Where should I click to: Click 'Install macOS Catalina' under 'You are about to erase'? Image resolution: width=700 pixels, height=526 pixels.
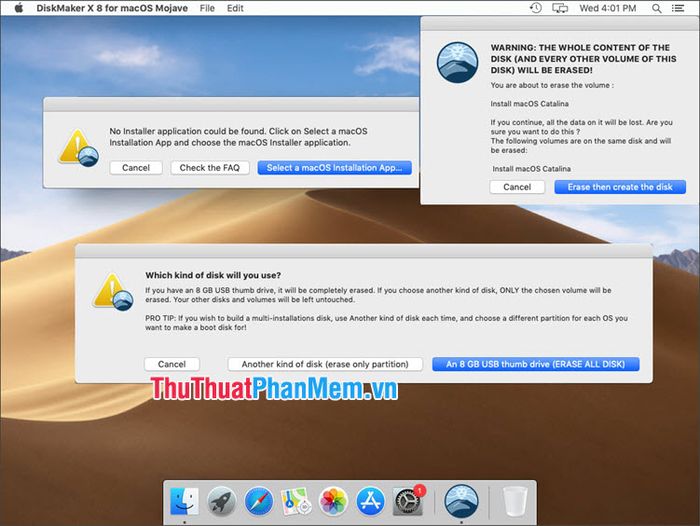529,104
